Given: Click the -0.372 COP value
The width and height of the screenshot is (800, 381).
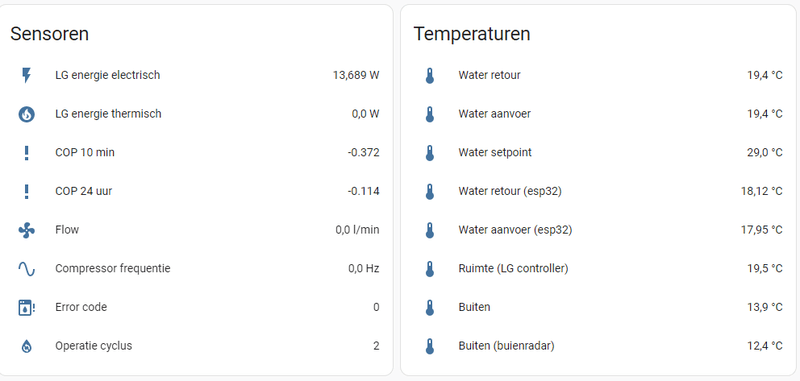Looking at the screenshot, I should (363, 153).
